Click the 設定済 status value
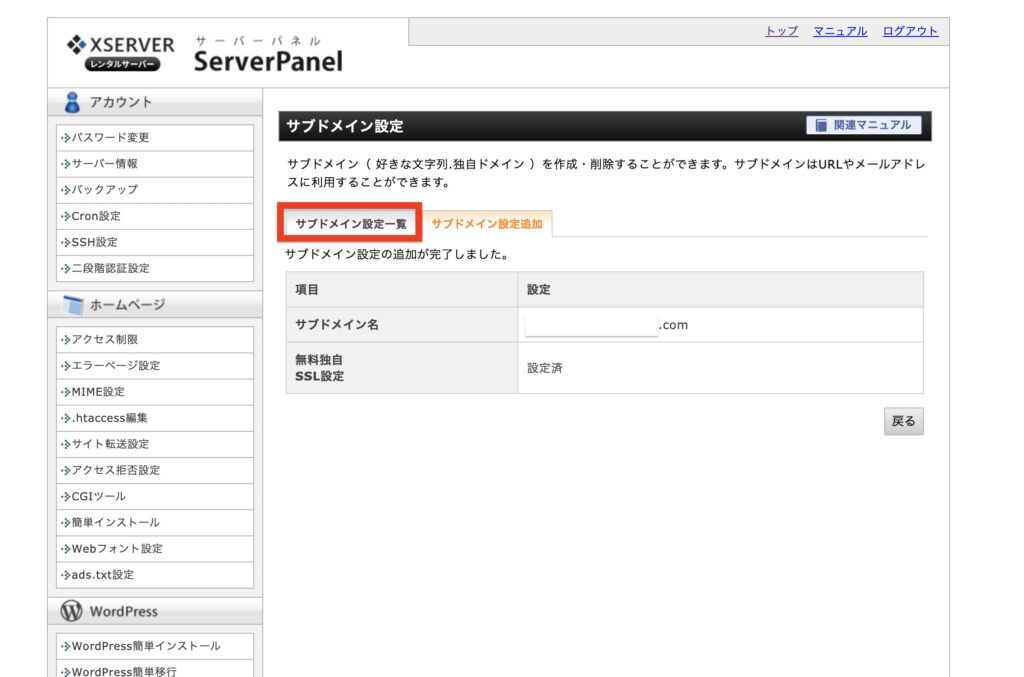Screen dimensions: 1024x677 (545, 368)
